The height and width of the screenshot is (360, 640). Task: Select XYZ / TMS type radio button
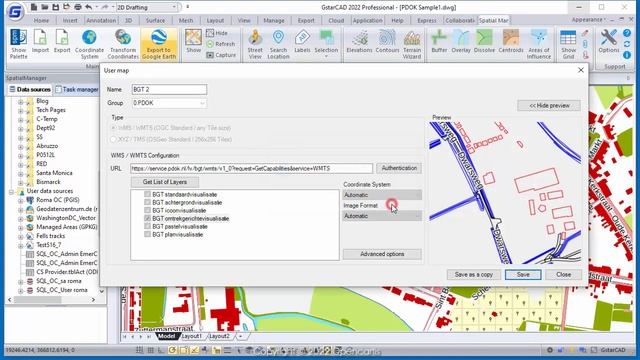coord(113,139)
